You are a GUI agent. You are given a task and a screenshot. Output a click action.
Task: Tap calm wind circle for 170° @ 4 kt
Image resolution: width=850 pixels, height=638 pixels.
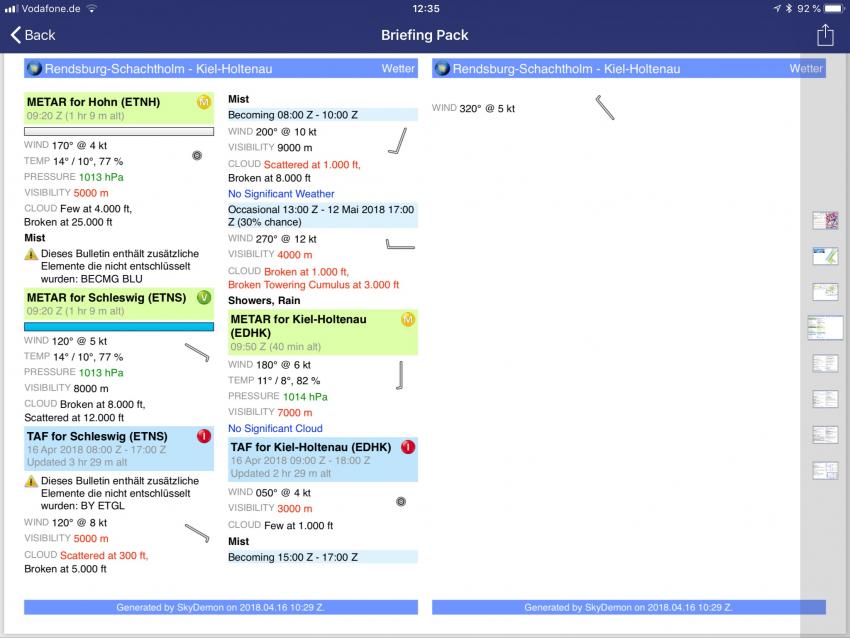[197, 156]
